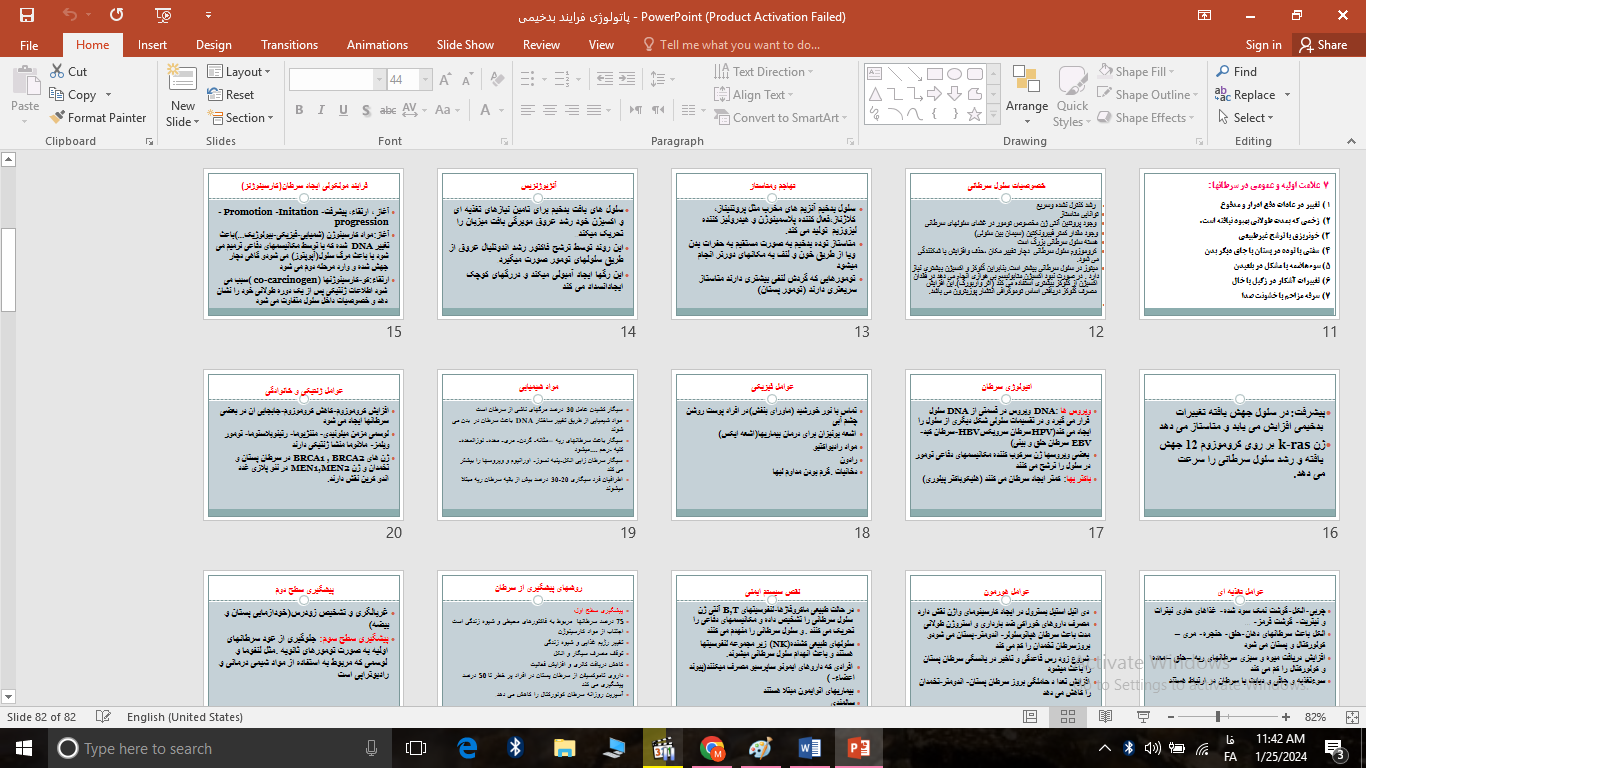Open Reading View from status bar
Viewport: 1601px width, 768px height.
pyautogui.click(x=1105, y=717)
